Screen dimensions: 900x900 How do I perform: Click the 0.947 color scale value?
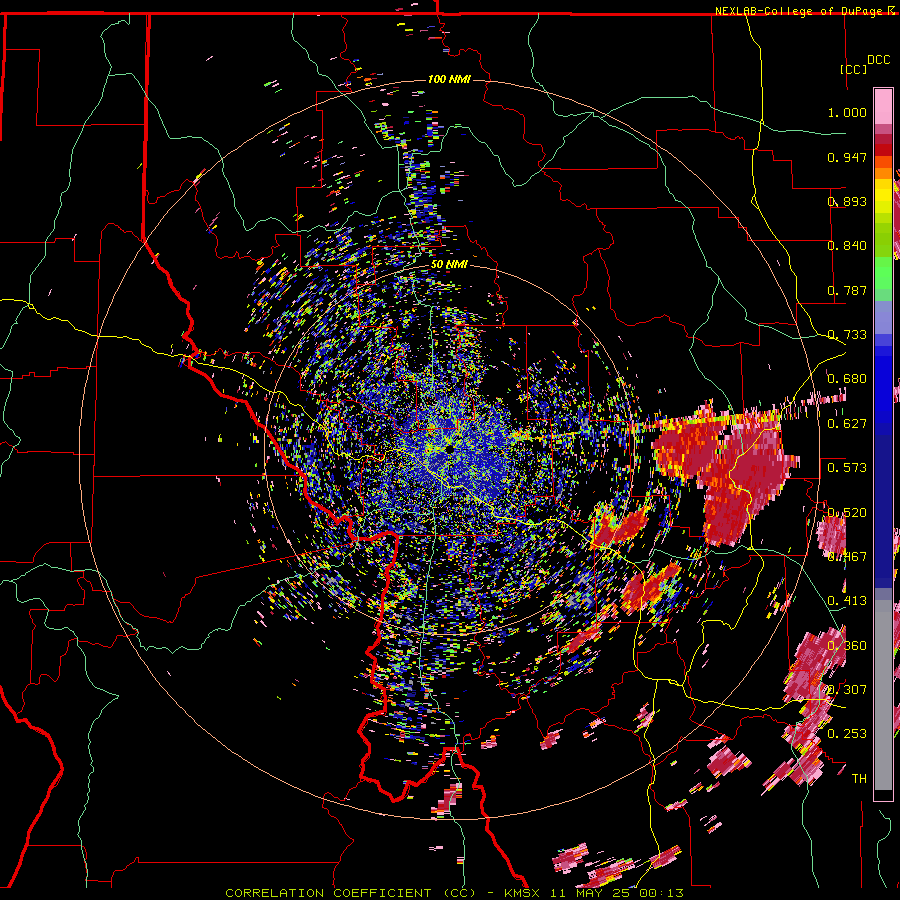pyautogui.click(x=847, y=157)
